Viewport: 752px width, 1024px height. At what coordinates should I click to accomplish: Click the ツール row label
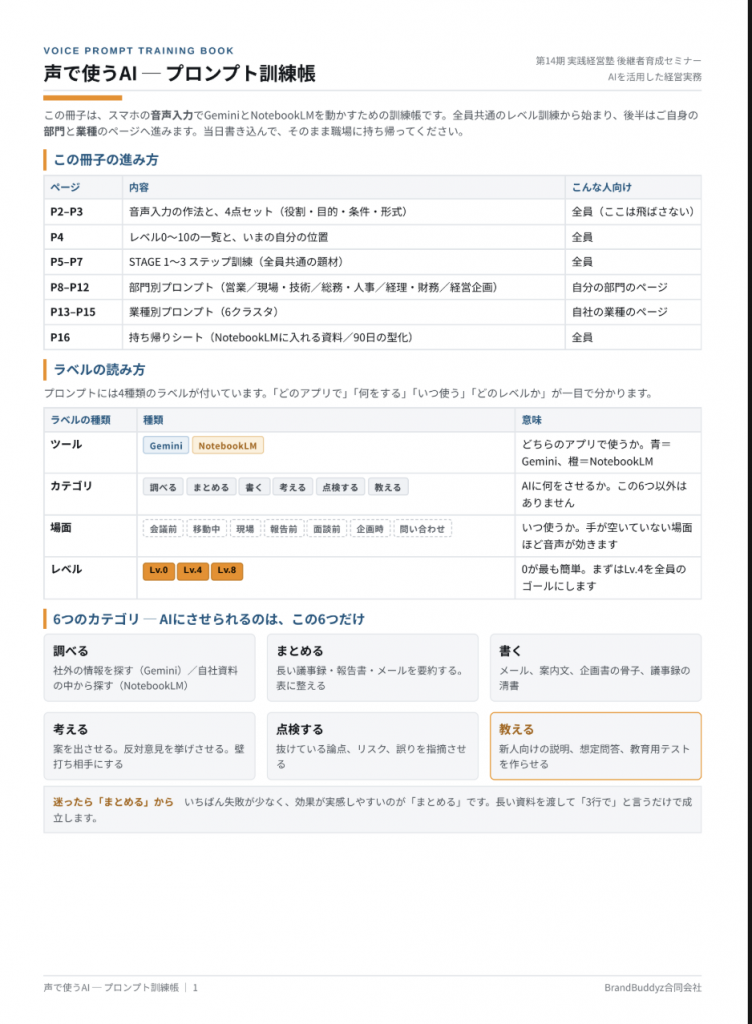tap(66, 444)
